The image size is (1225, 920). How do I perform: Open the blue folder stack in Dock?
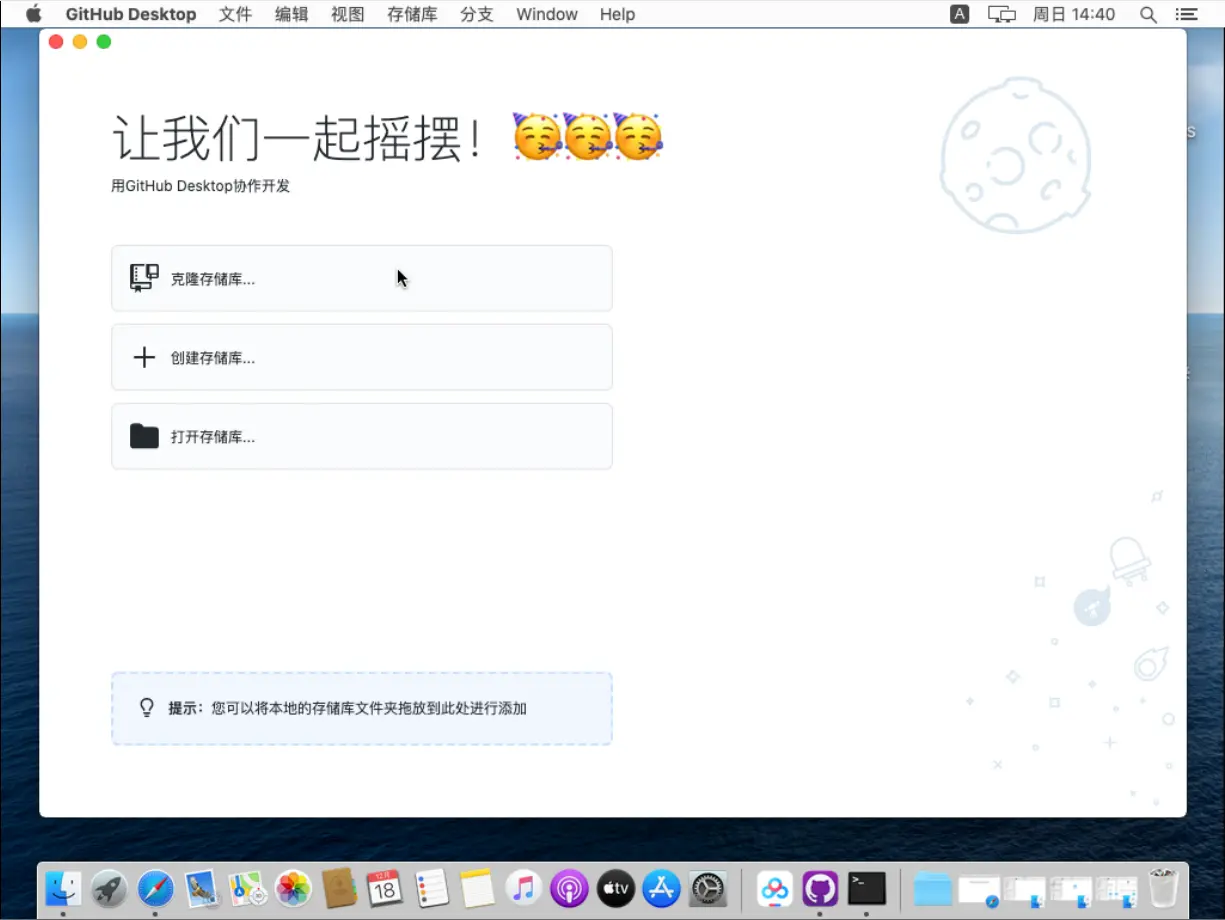pyautogui.click(x=933, y=888)
